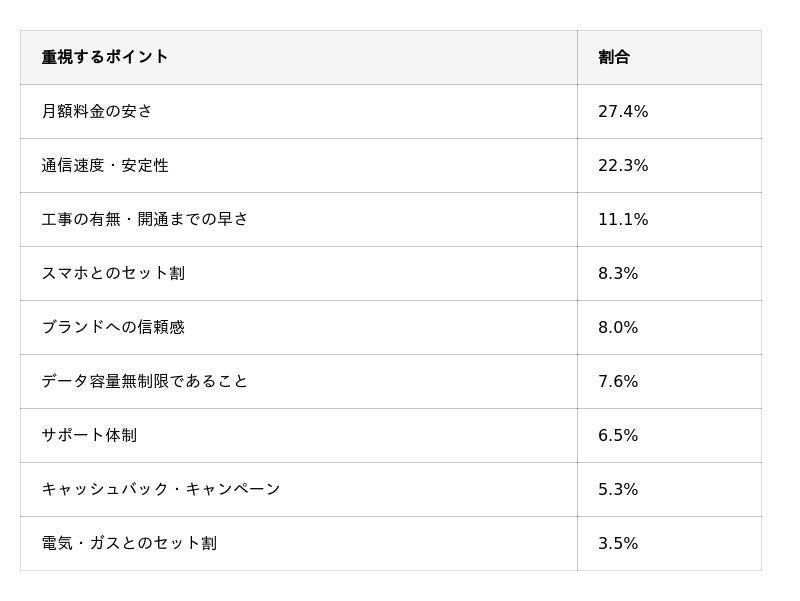Image resolution: width=800 pixels, height=601 pixels.
Task: Click the 11.1% value cell
Action: [x=669, y=219]
